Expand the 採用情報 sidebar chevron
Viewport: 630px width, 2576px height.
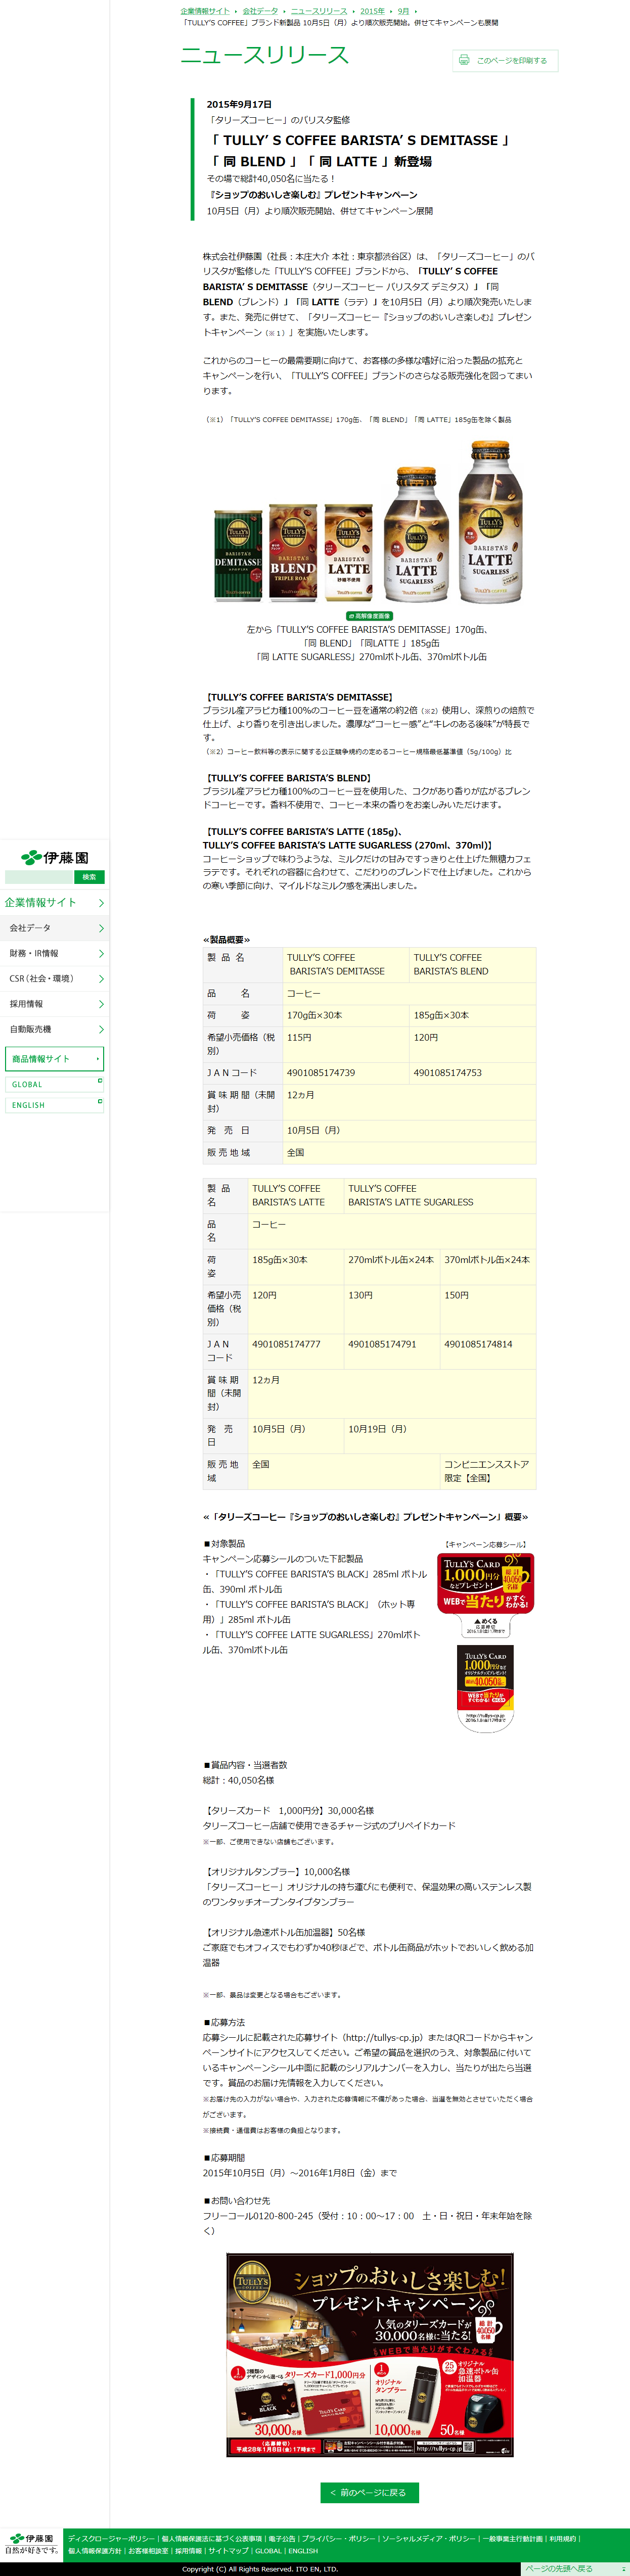(x=101, y=1003)
